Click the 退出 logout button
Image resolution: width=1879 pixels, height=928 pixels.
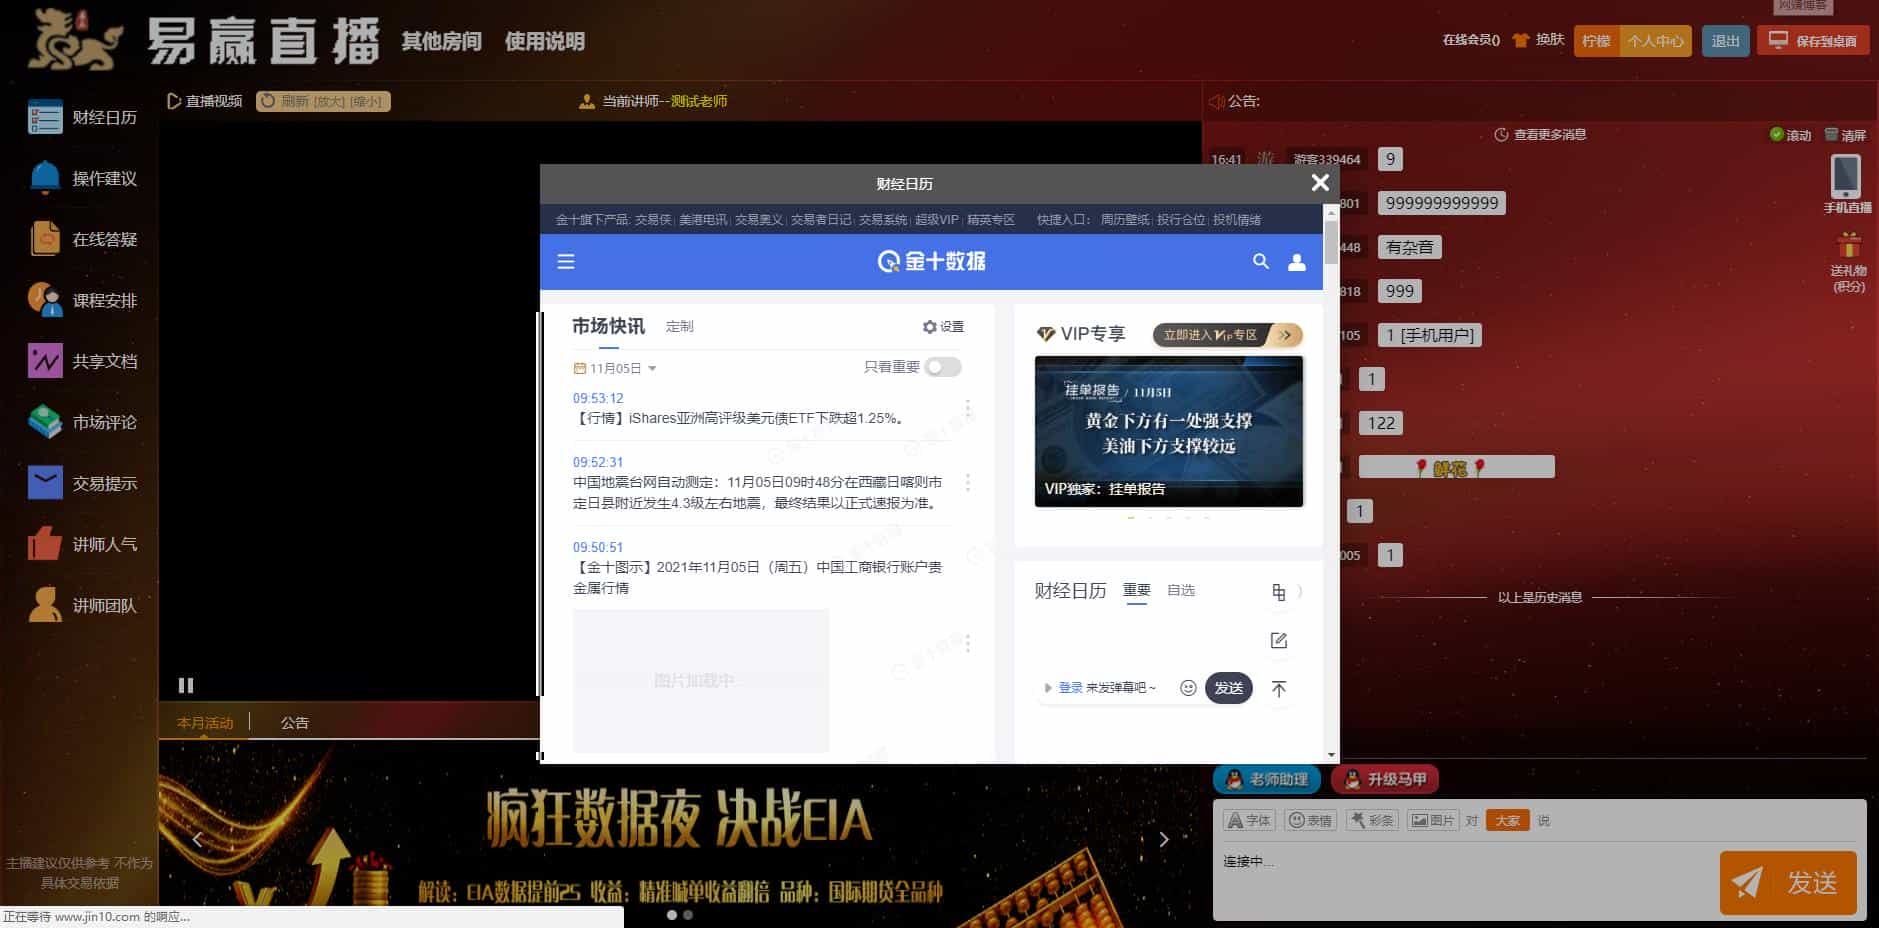(1726, 41)
